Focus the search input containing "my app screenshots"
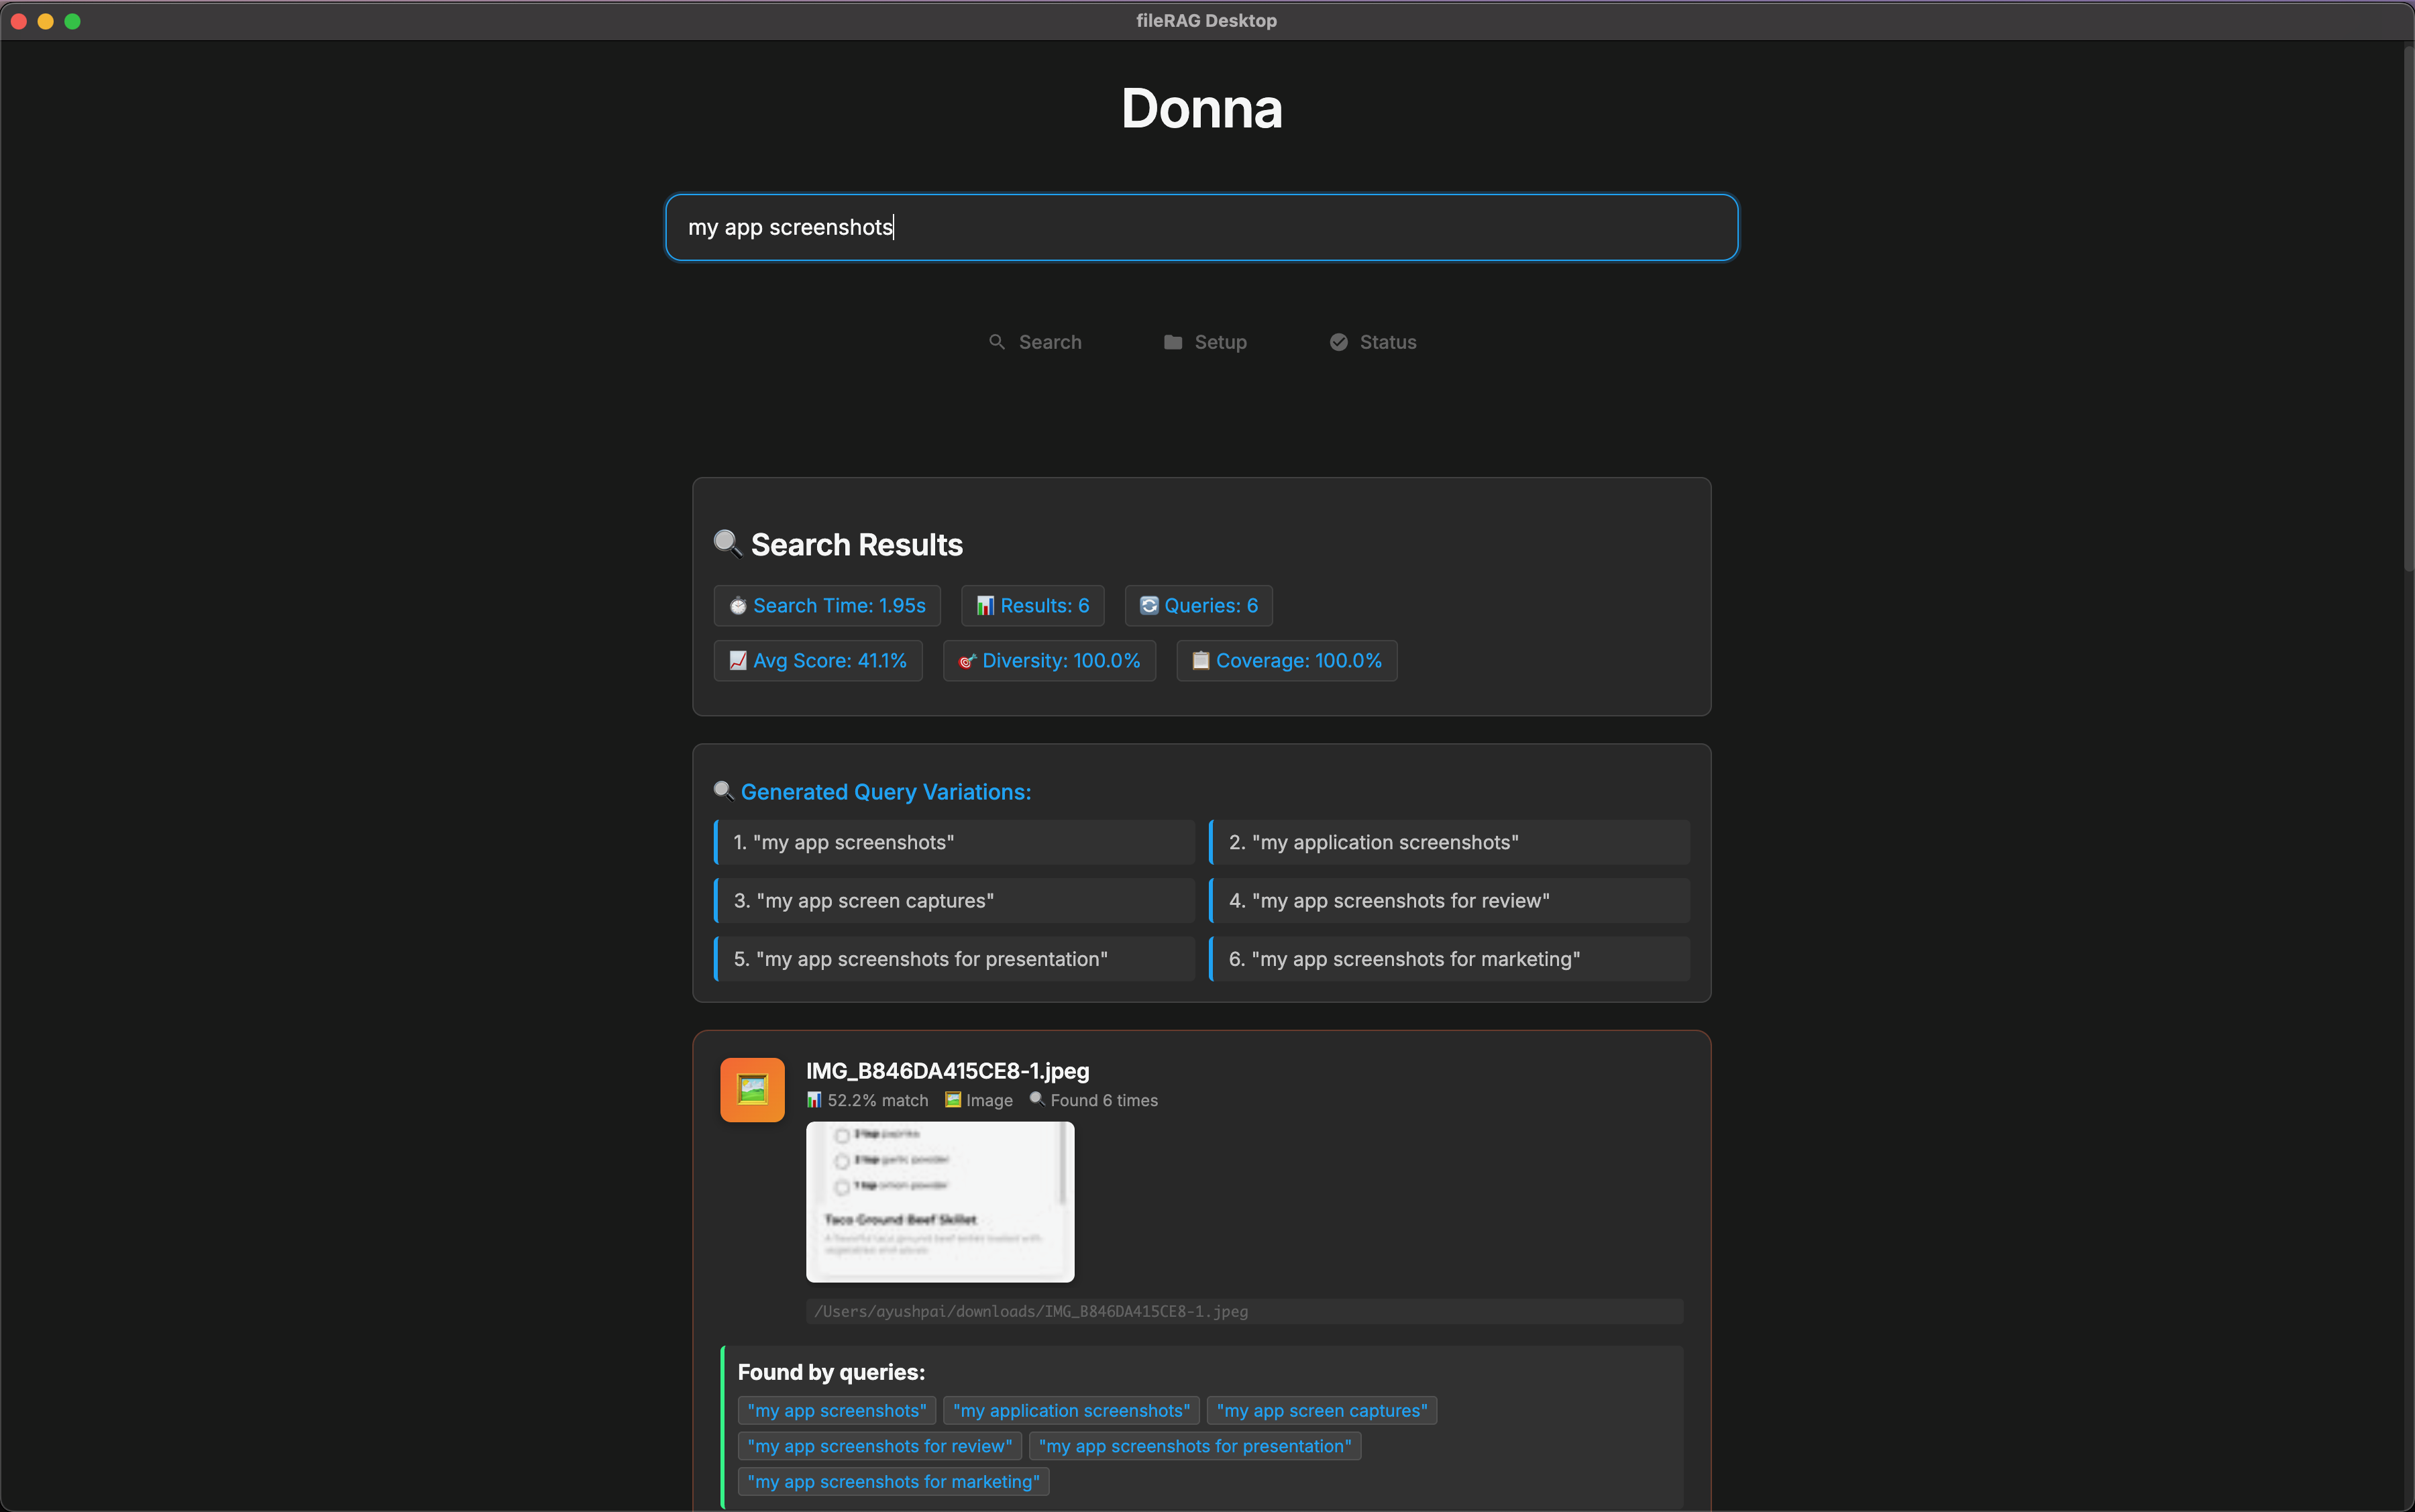This screenshot has height=1512, width=2415. coord(1201,227)
